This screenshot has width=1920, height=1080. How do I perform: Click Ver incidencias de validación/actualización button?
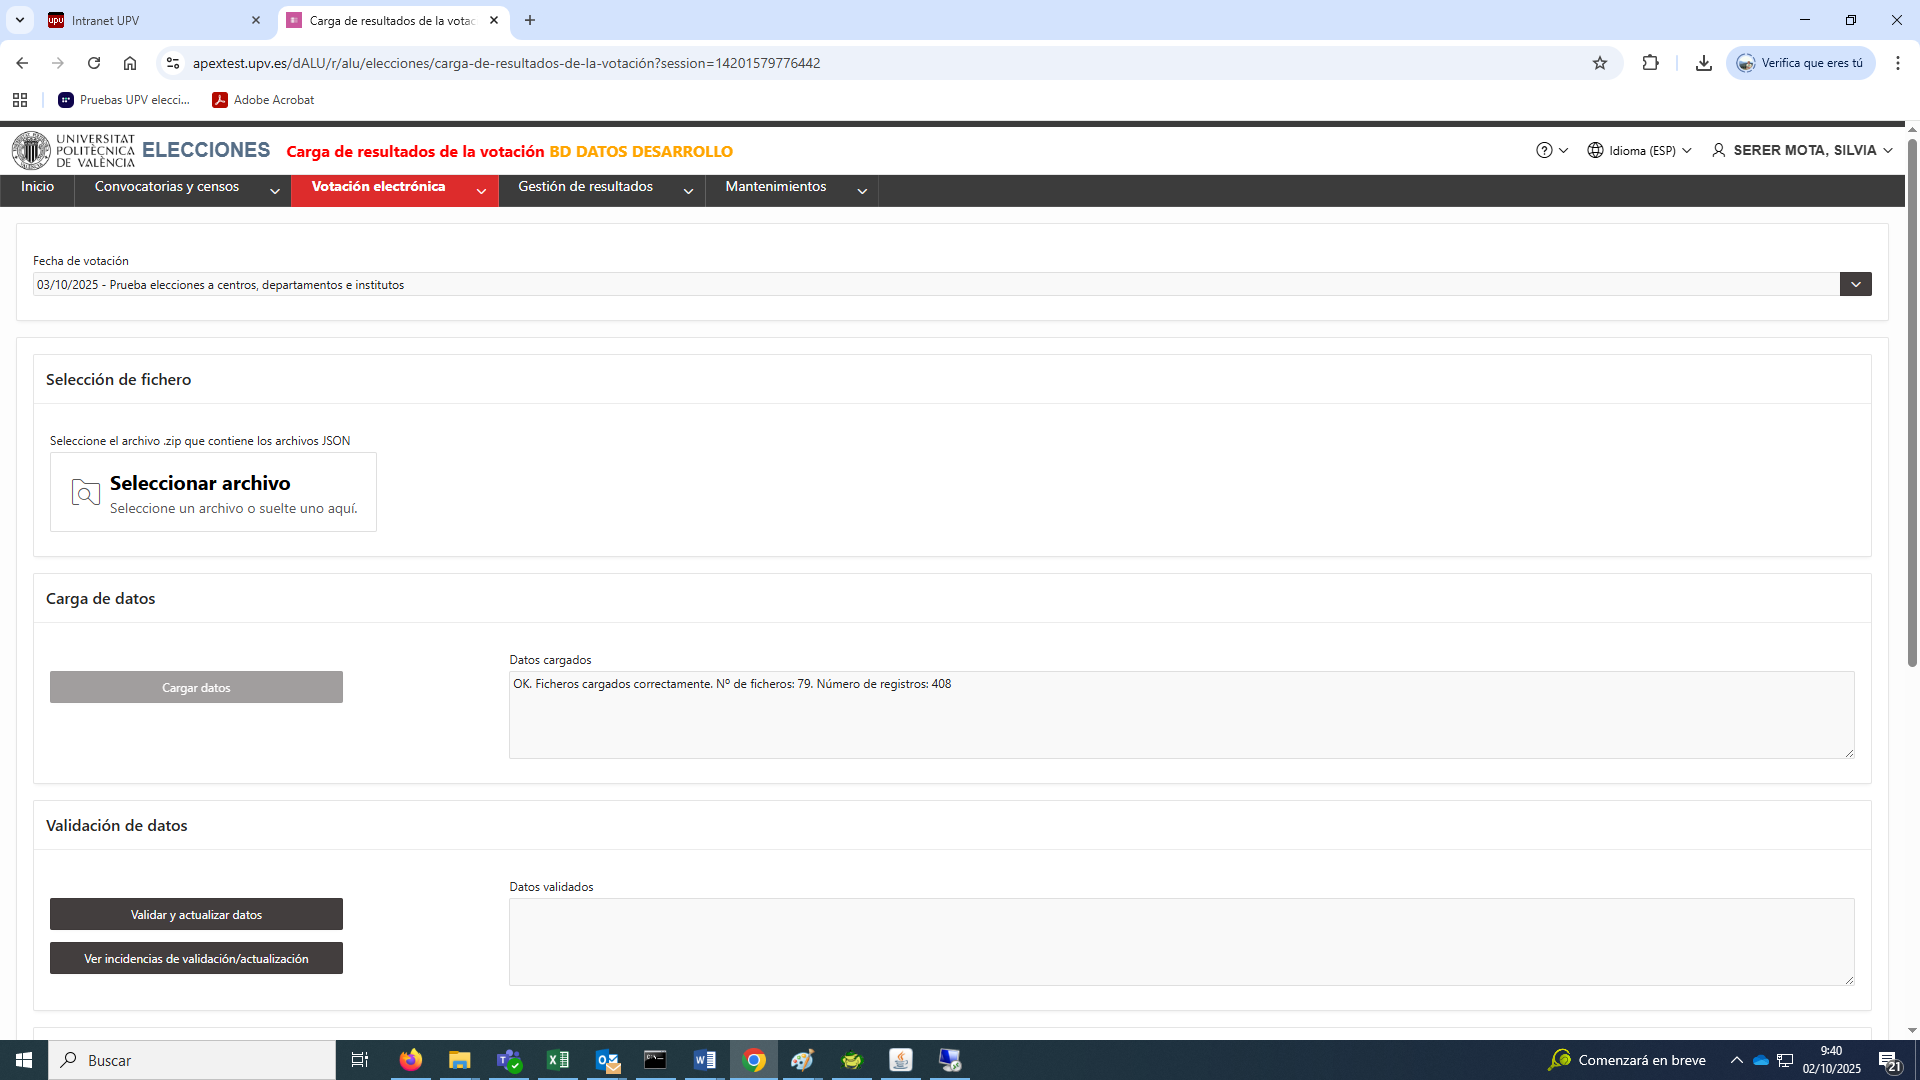(x=196, y=958)
